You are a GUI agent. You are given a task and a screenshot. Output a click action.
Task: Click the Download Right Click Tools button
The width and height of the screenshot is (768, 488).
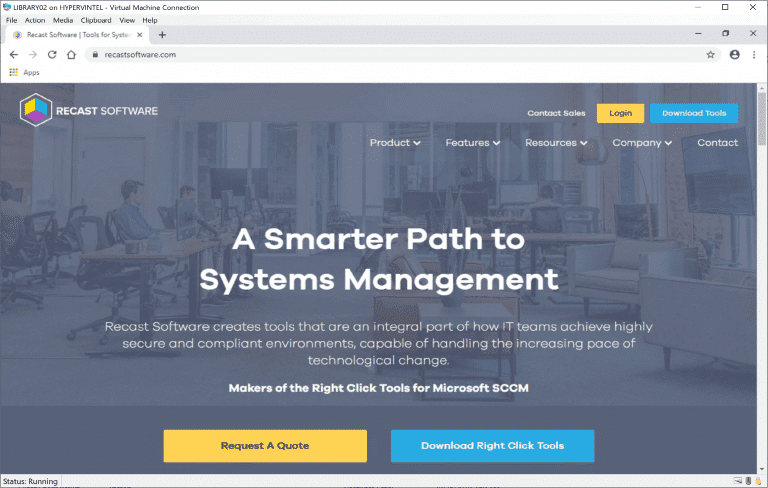(x=492, y=445)
